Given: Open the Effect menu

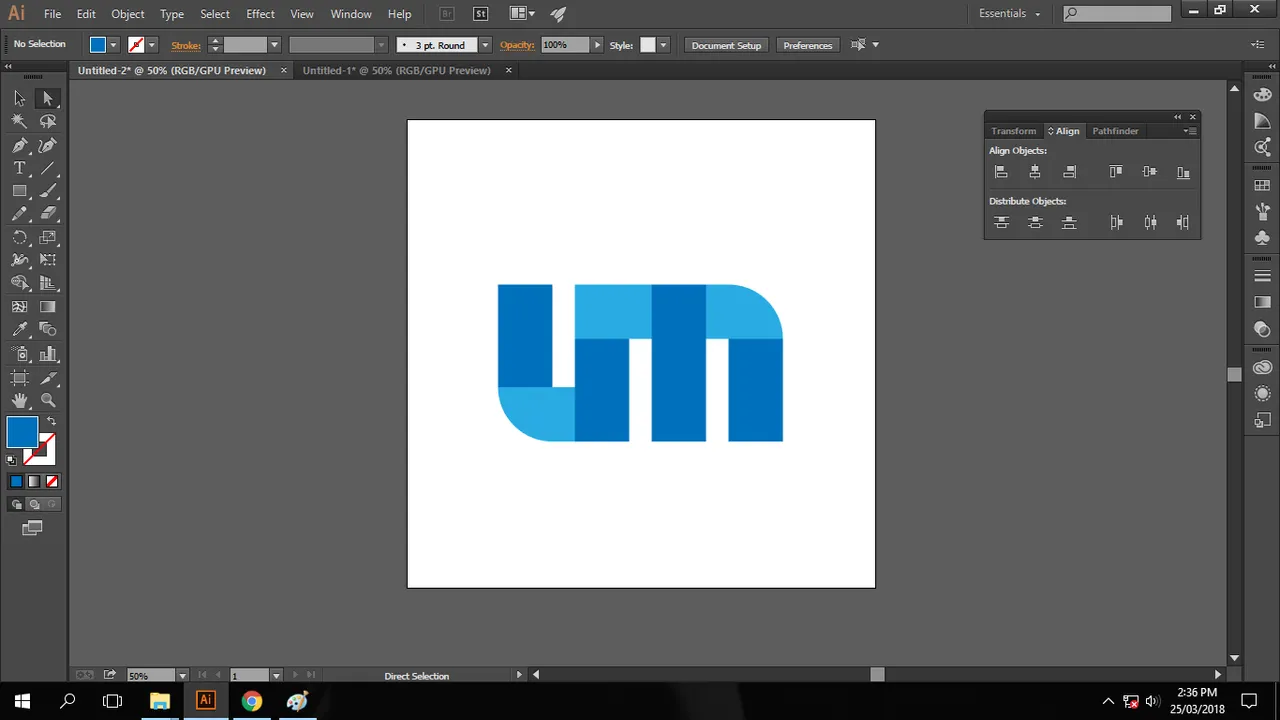Looking at the screenshot, I should click(x=260, y=14).
